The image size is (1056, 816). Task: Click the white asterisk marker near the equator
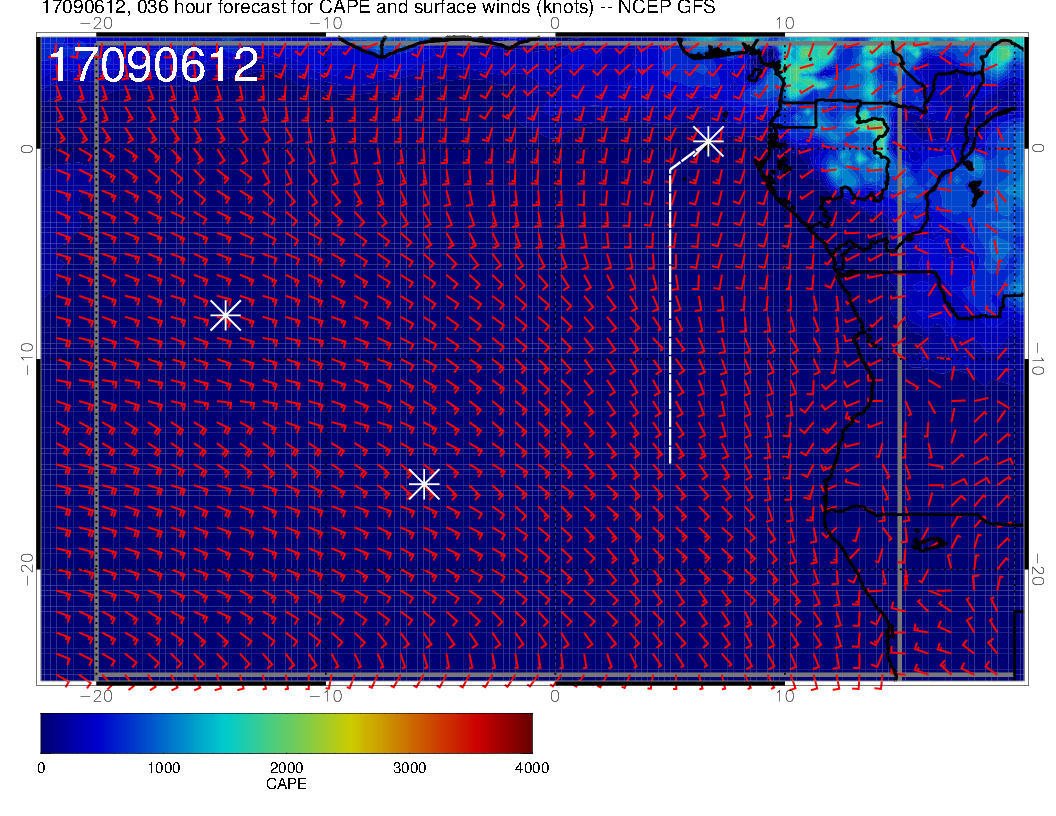(x=708, y=141)
